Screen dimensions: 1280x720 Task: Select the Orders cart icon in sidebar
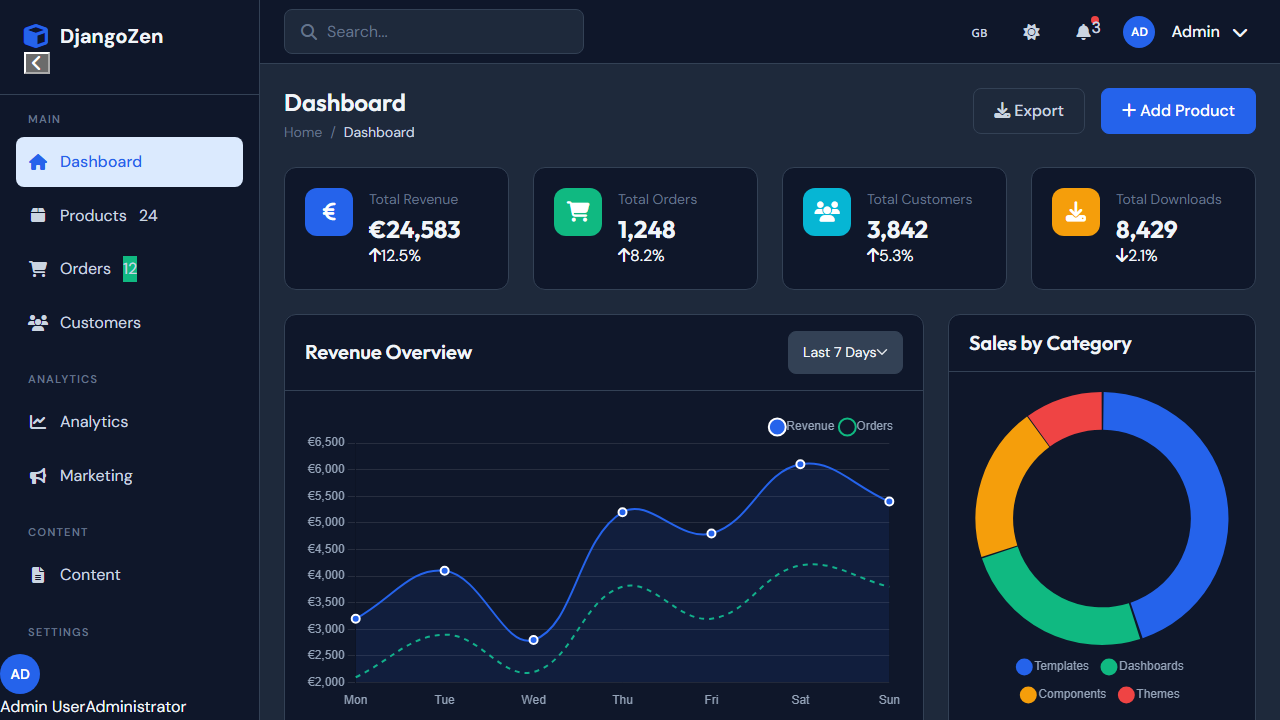click(x=38, y=268)
